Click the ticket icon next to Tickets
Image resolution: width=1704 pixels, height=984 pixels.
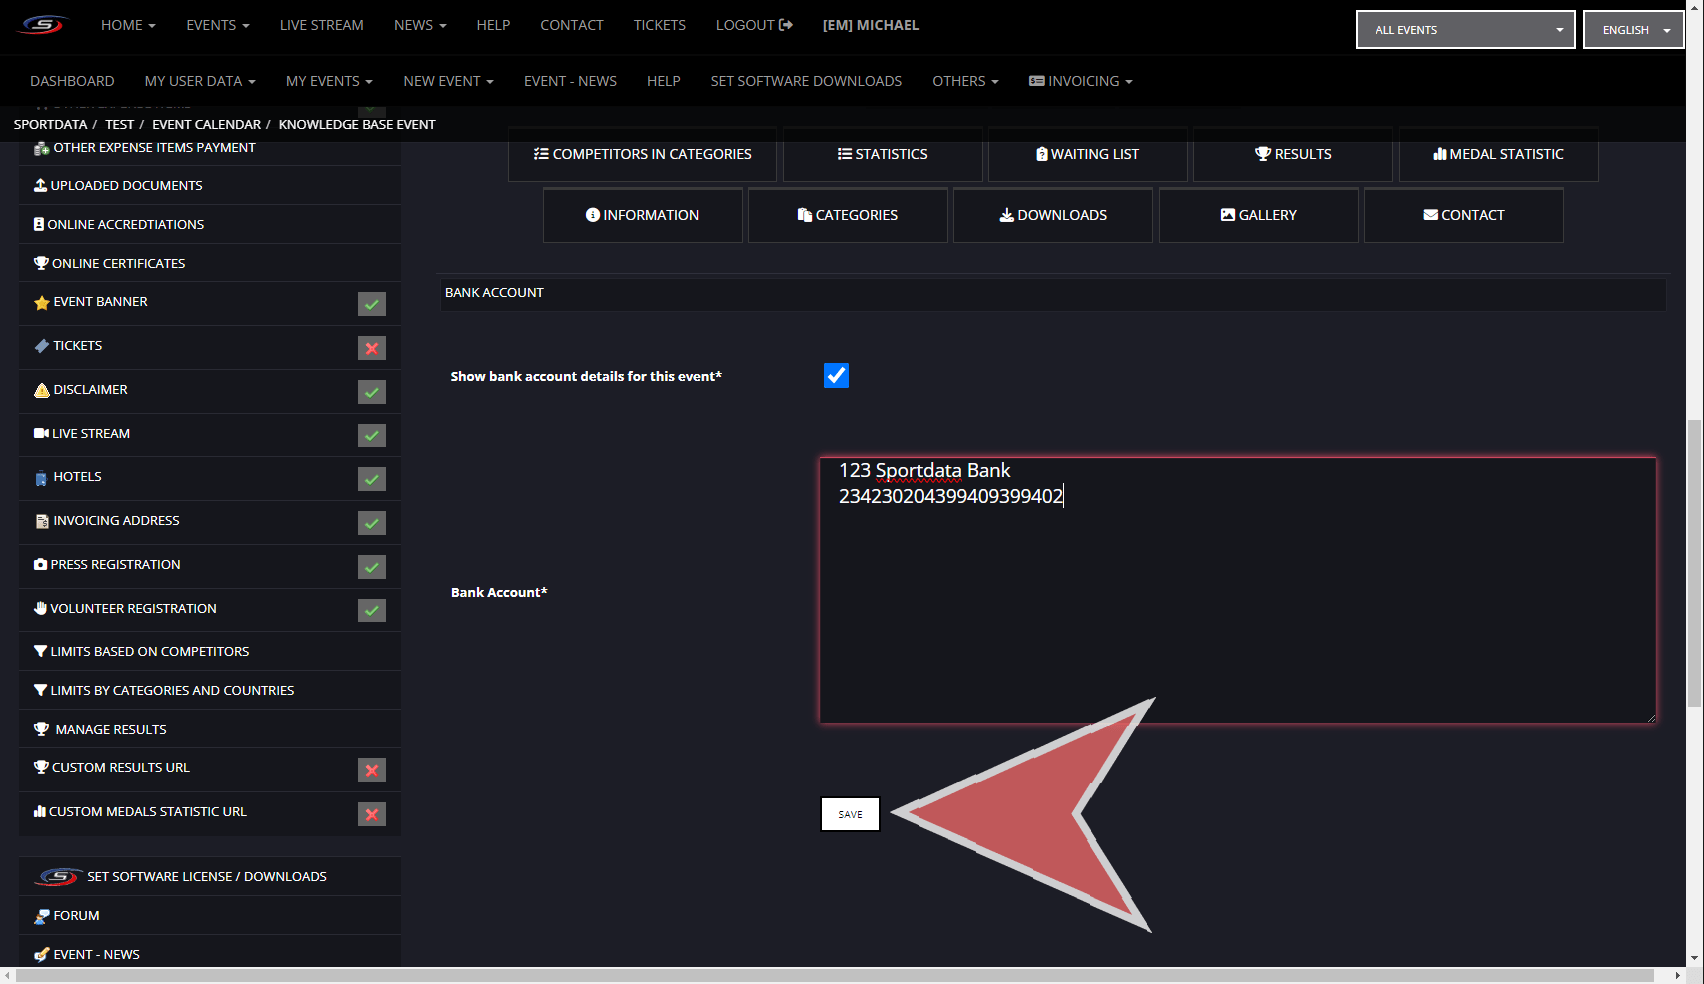coord(41,346)
